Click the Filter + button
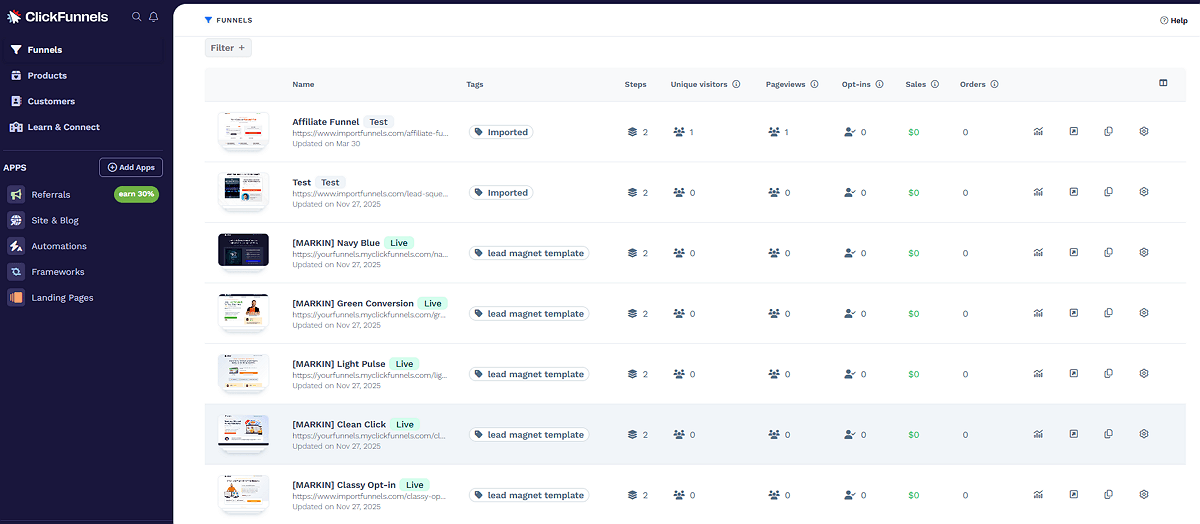1200x524 pixels. click(228, 48)
